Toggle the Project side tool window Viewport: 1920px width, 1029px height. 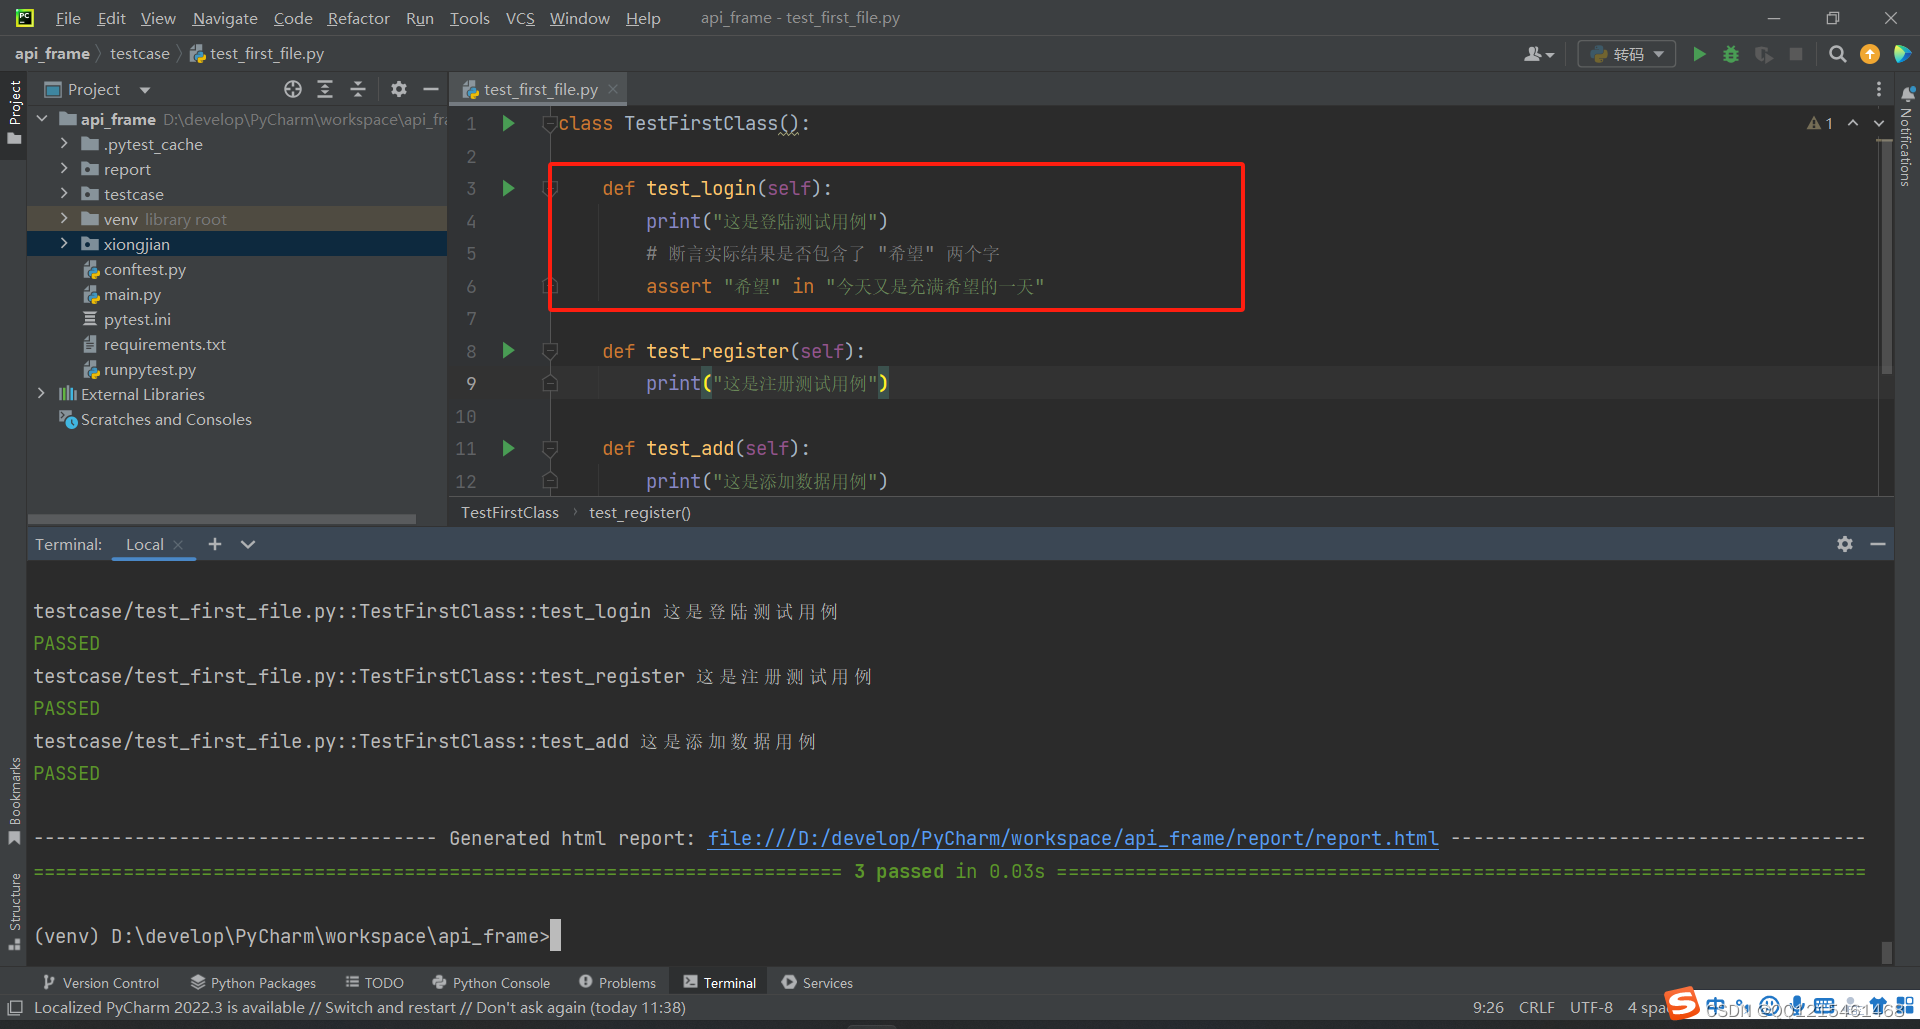pyautogui.click(x=14, y=112)
